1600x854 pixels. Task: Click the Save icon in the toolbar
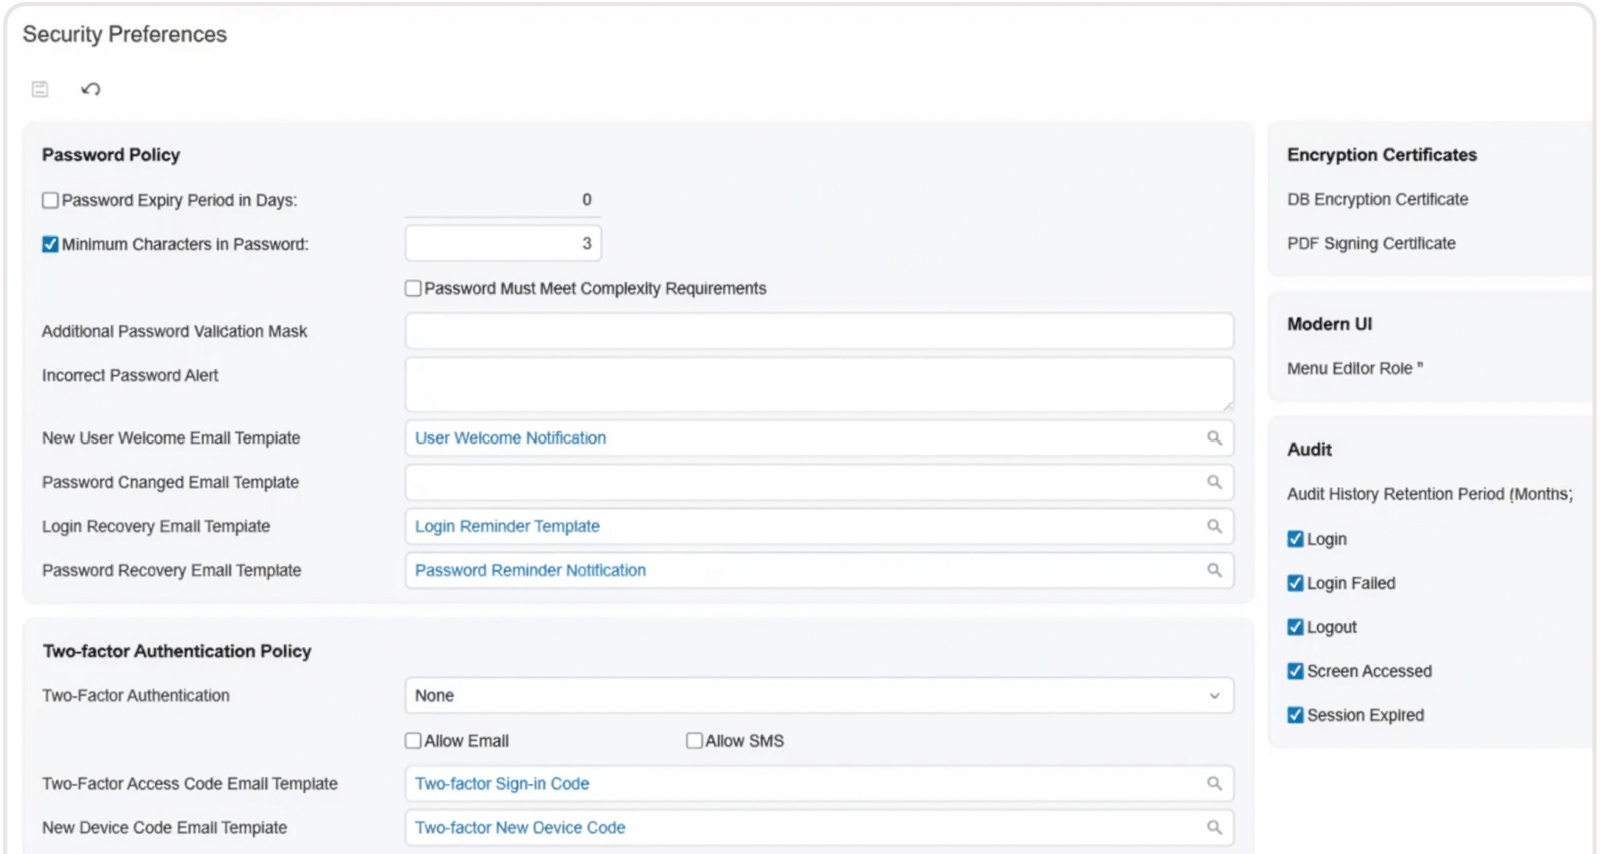[40, 89]
